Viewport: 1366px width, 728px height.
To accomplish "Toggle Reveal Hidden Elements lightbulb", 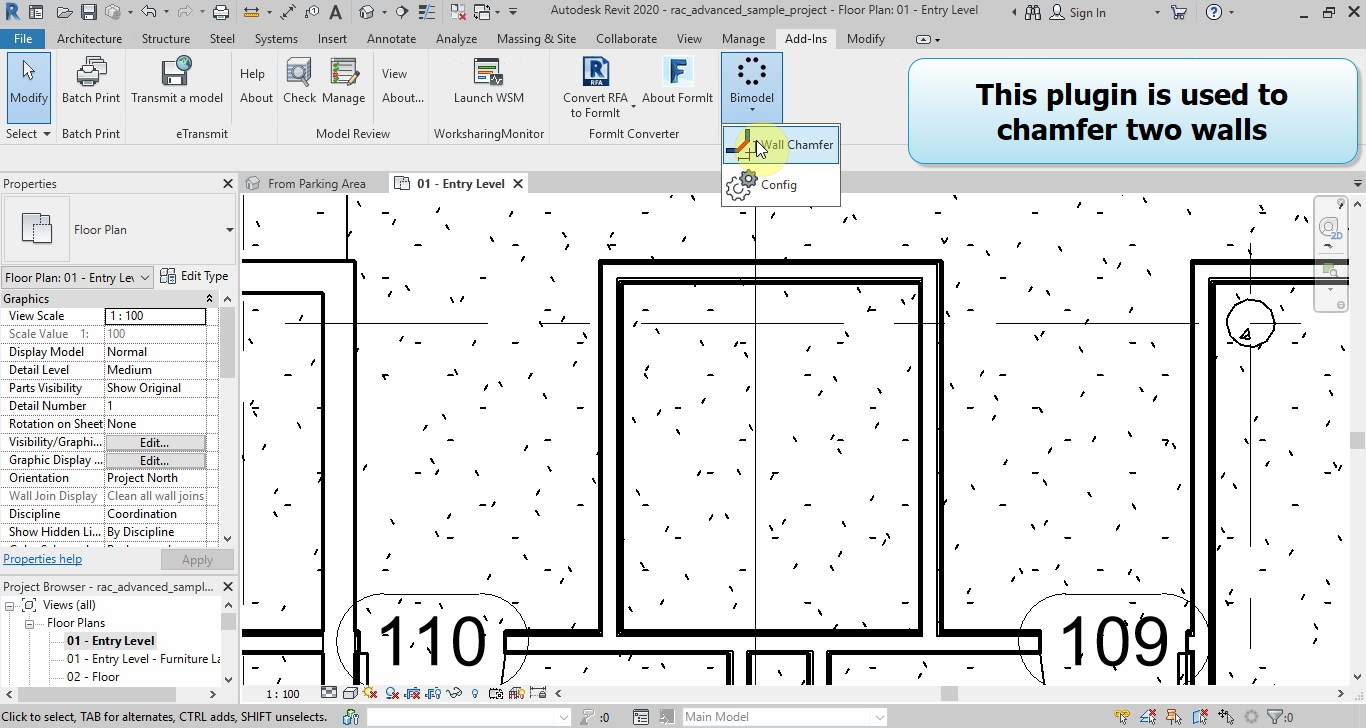I will (x=475, y=693).
